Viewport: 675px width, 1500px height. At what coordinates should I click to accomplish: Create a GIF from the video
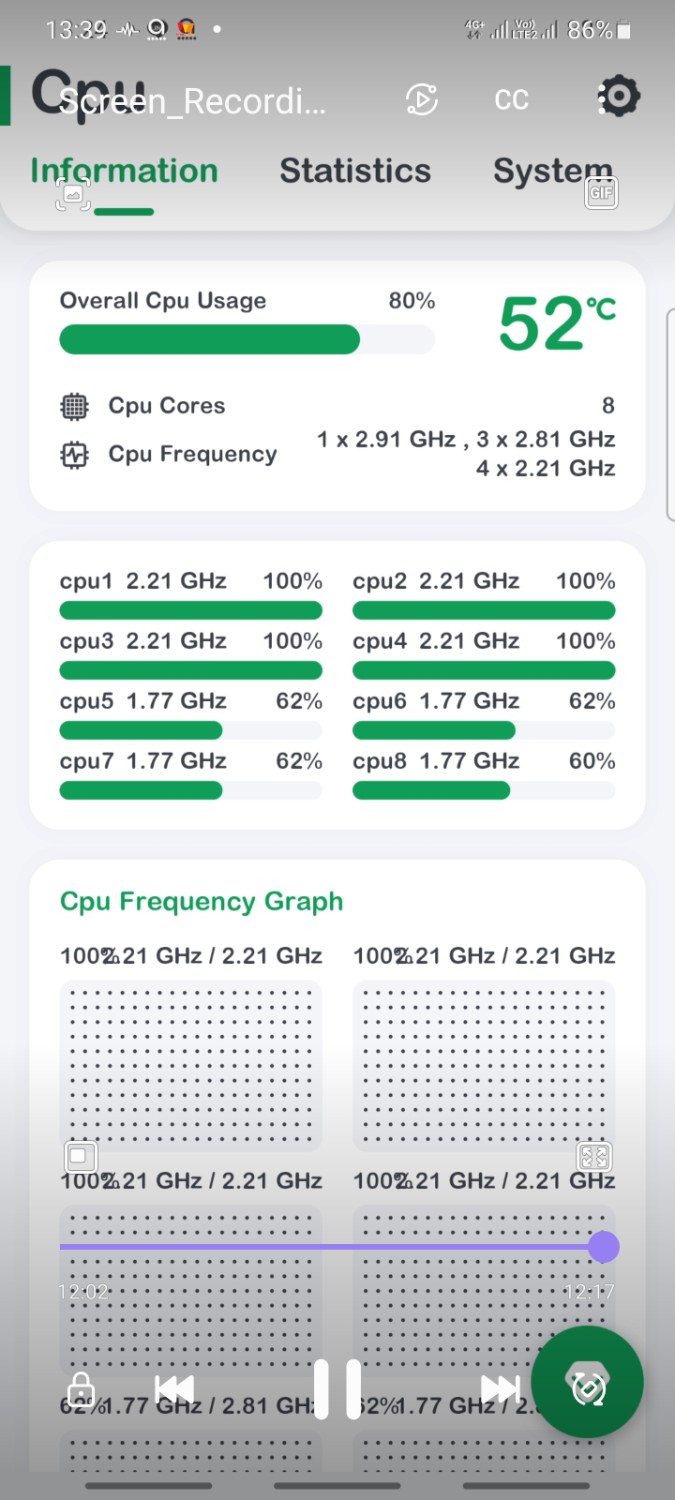[x=601, y=192]
